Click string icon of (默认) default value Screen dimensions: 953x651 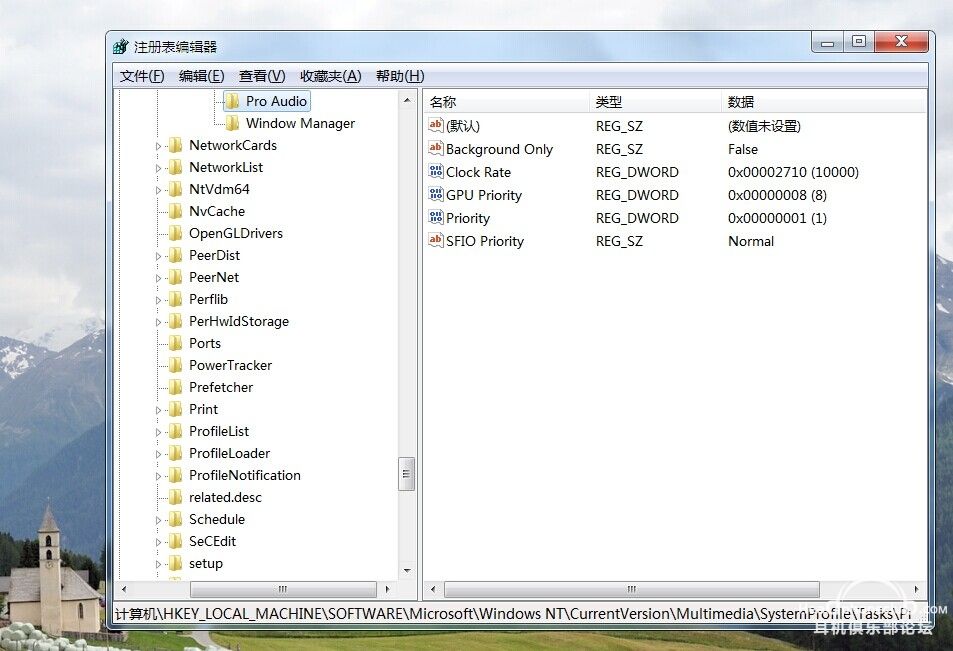pyautogui.click(x=436, y=125)
